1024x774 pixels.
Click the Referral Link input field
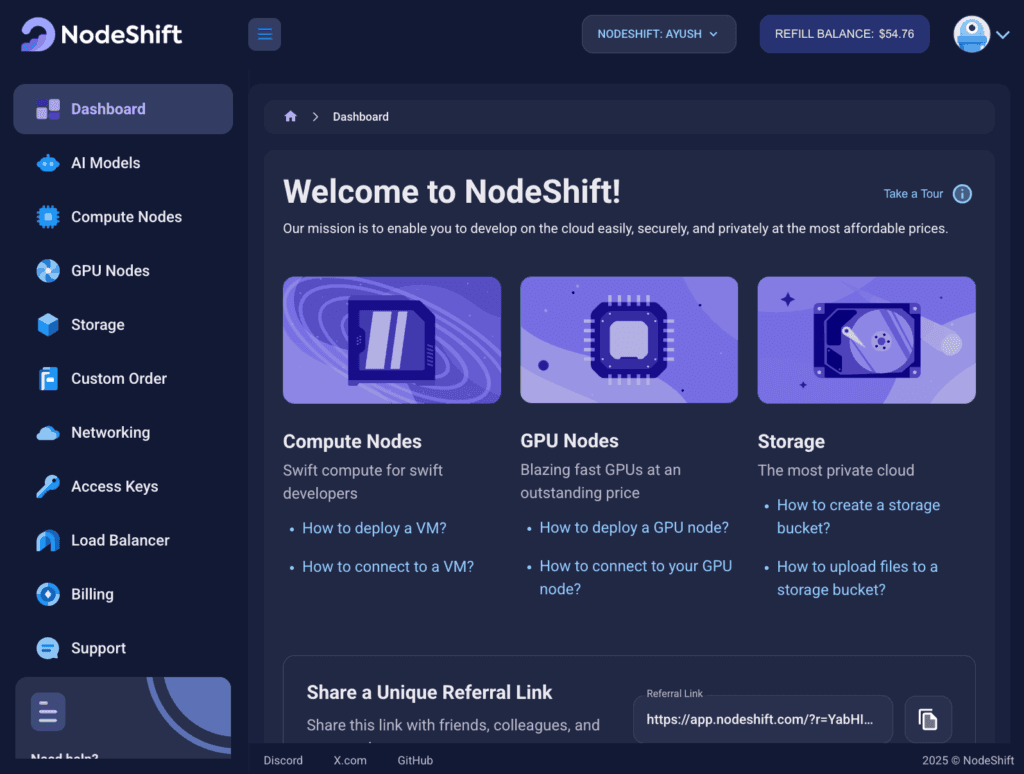[x=763, y=719]
